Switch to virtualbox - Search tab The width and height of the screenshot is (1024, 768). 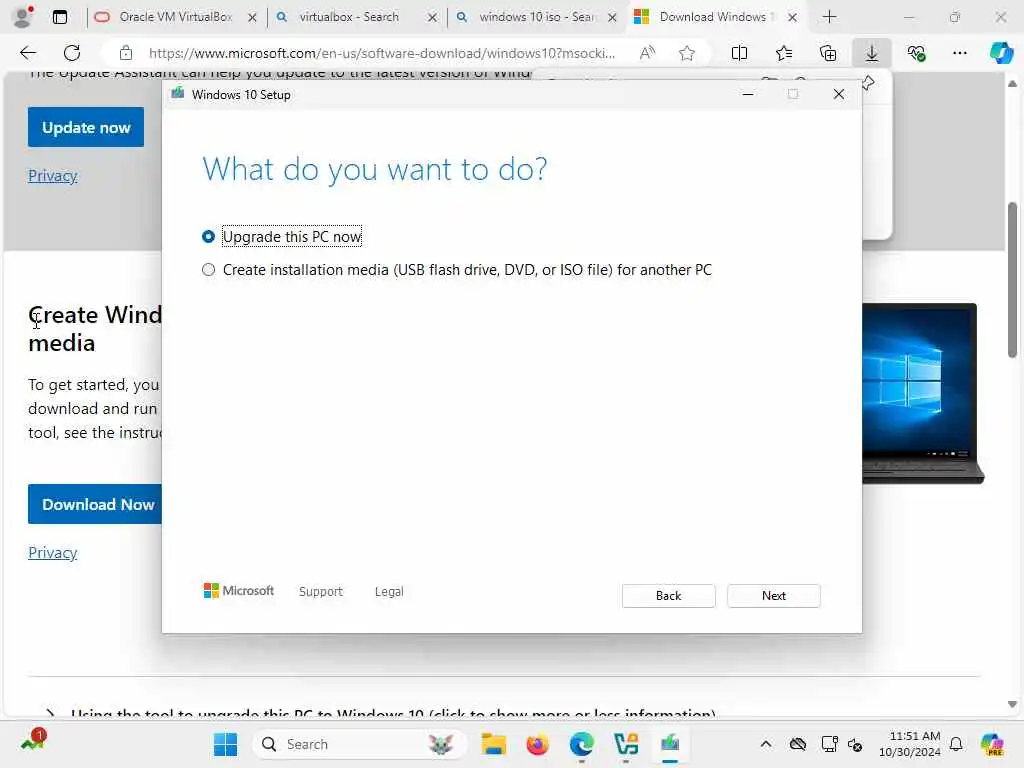coord(348,17)
